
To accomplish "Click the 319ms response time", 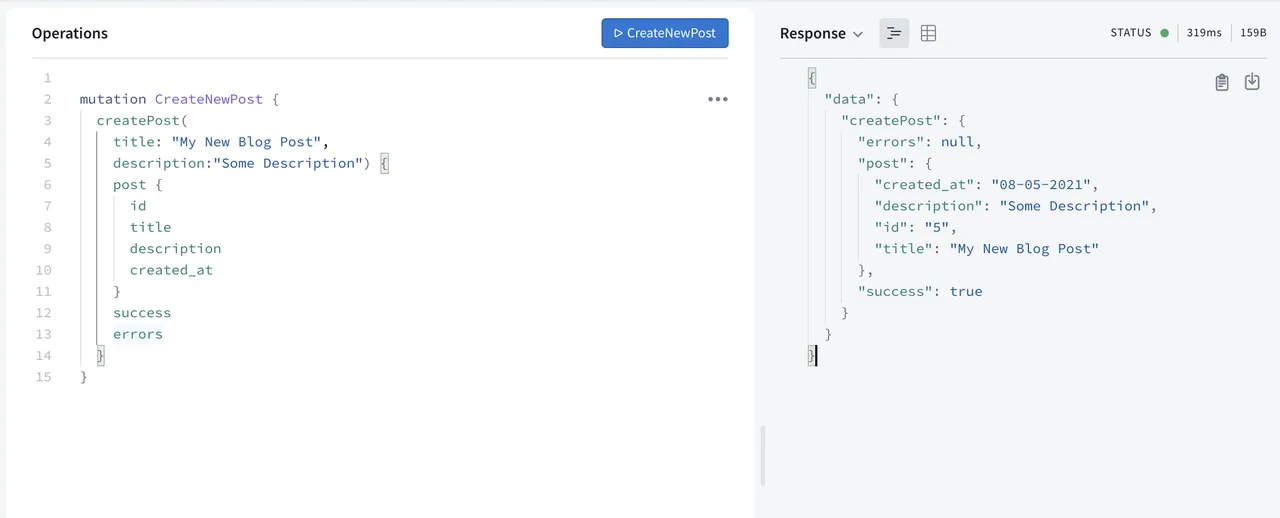I will tap(1204, 33).
